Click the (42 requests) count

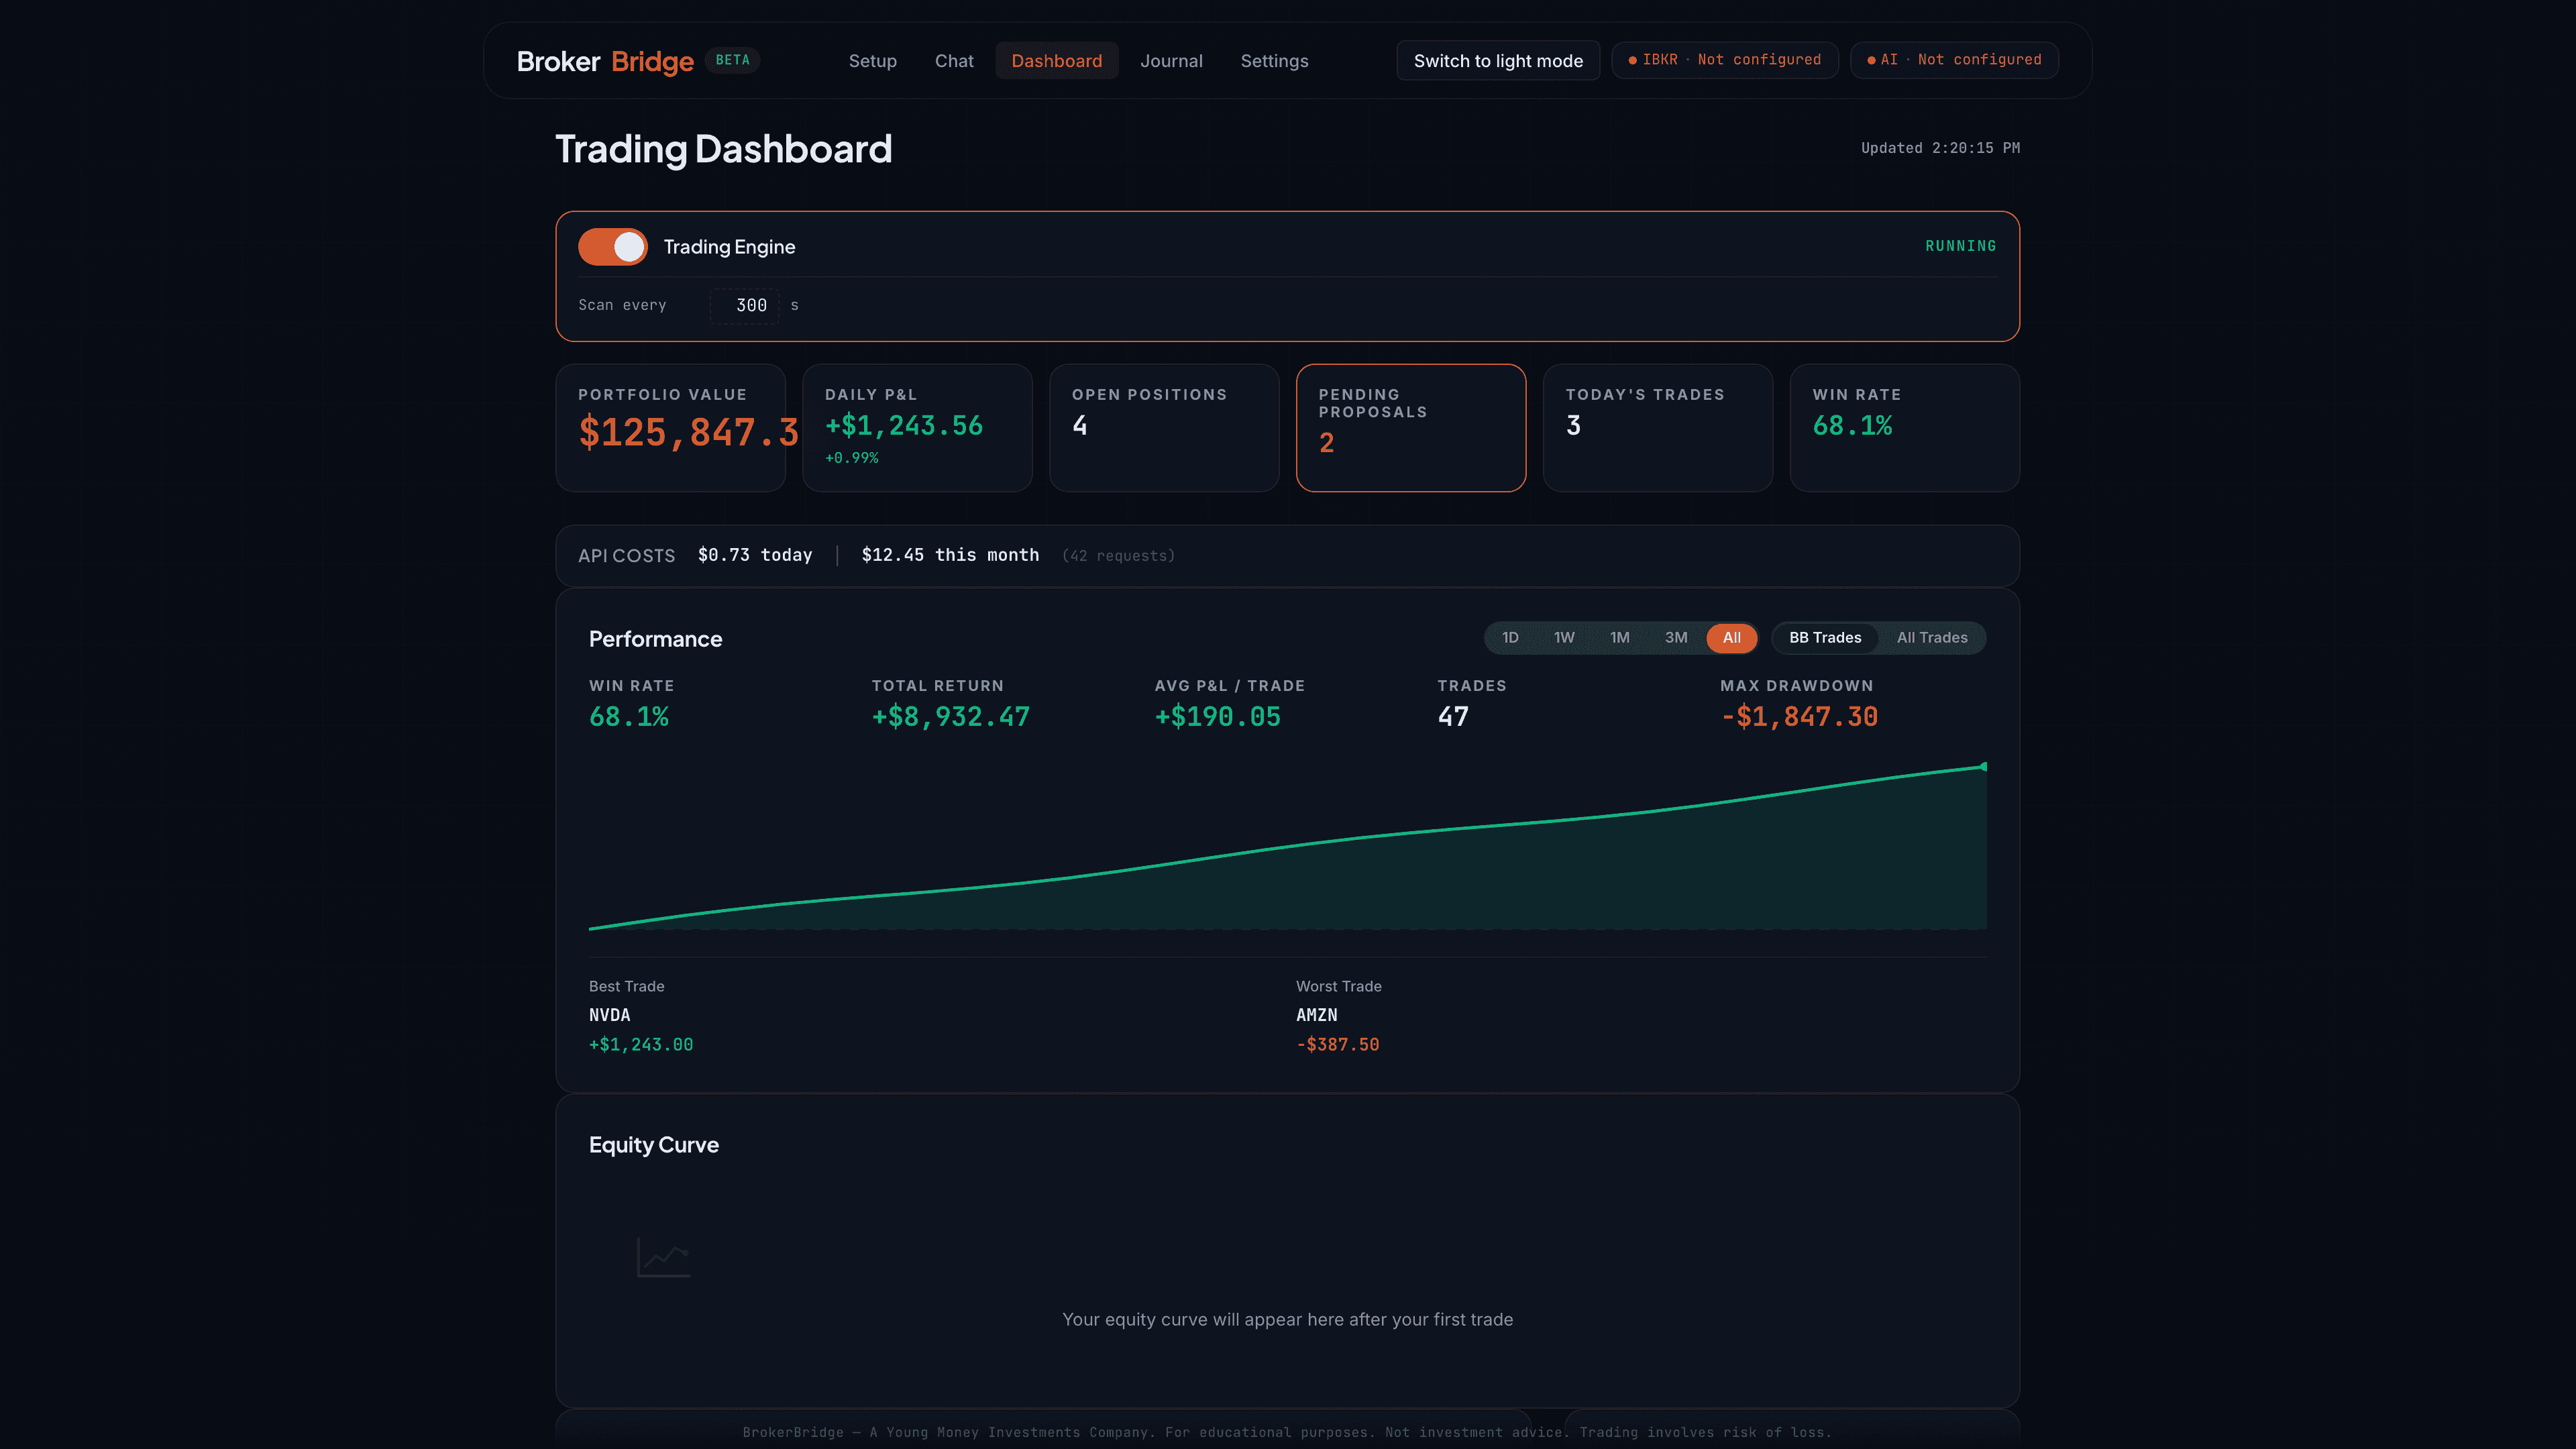pos(1118,556)
